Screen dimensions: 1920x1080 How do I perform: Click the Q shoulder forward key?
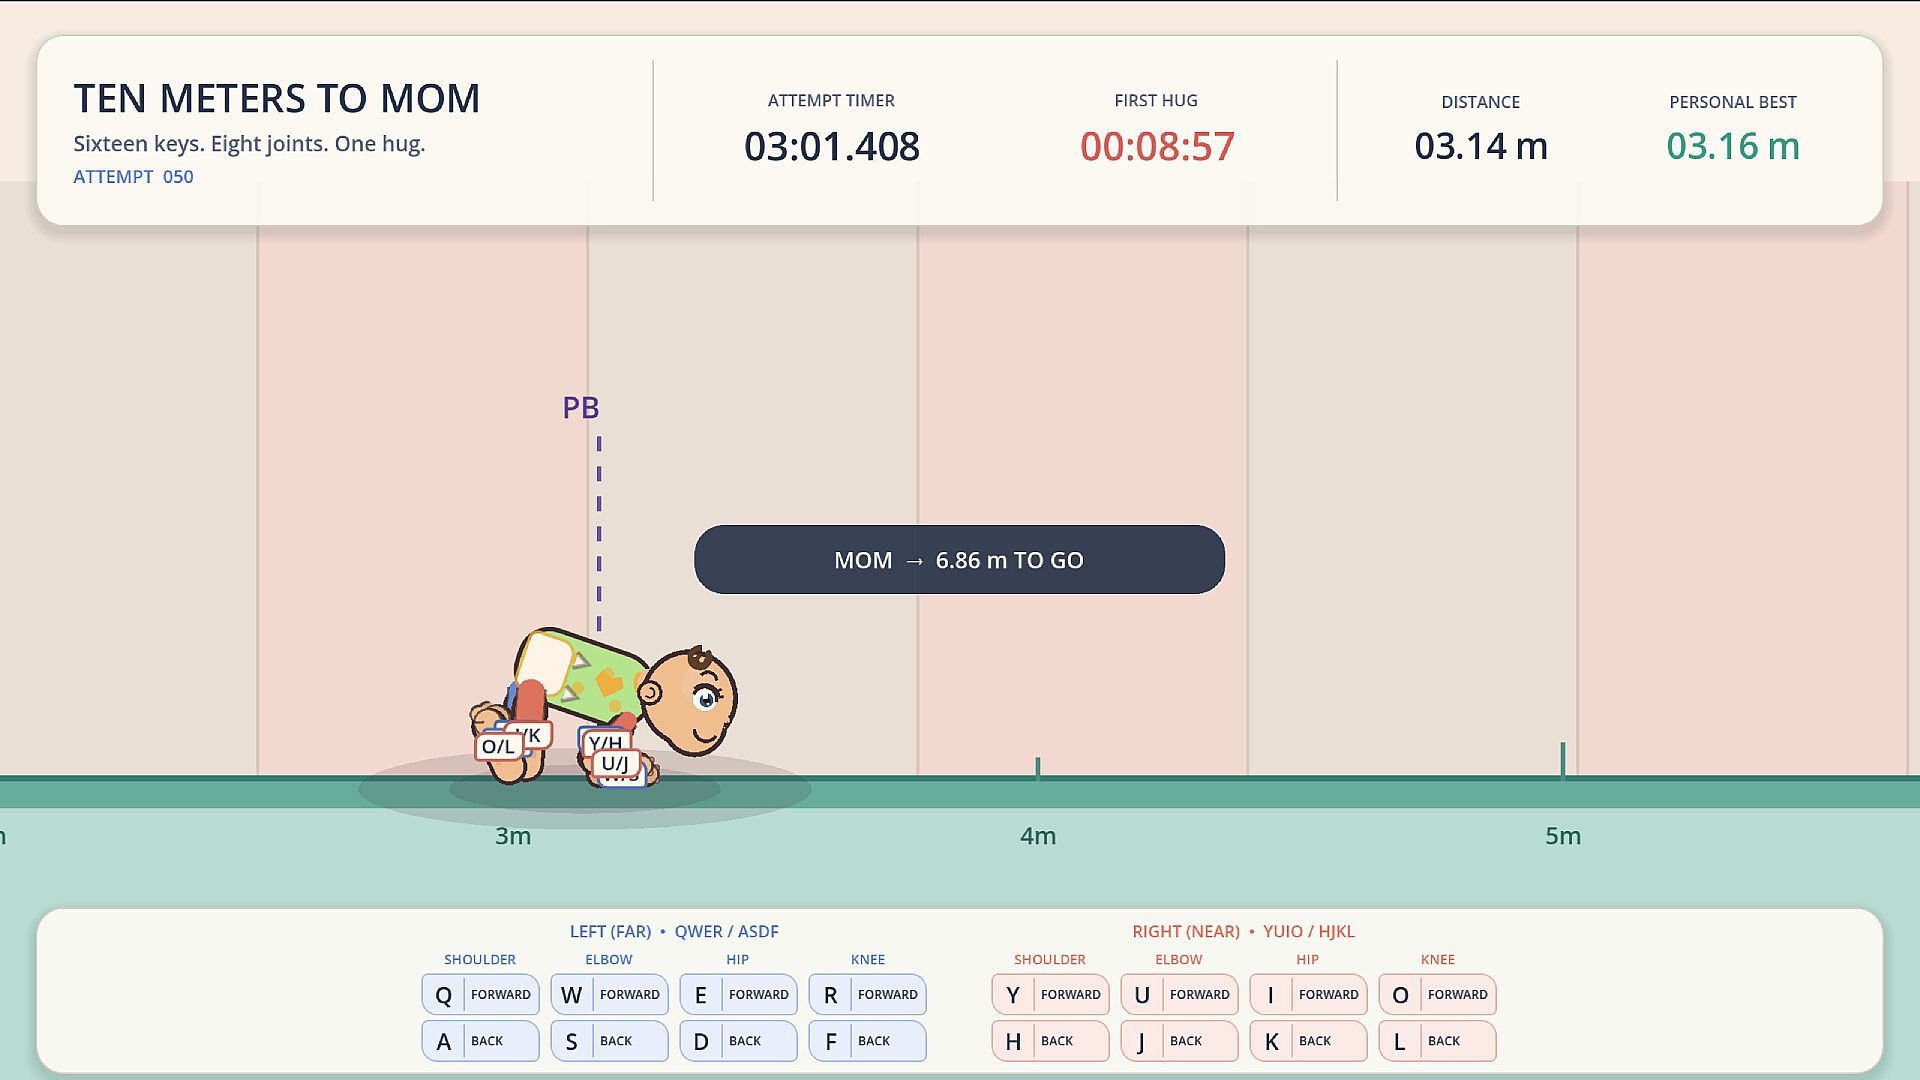[x=480, y=994]
